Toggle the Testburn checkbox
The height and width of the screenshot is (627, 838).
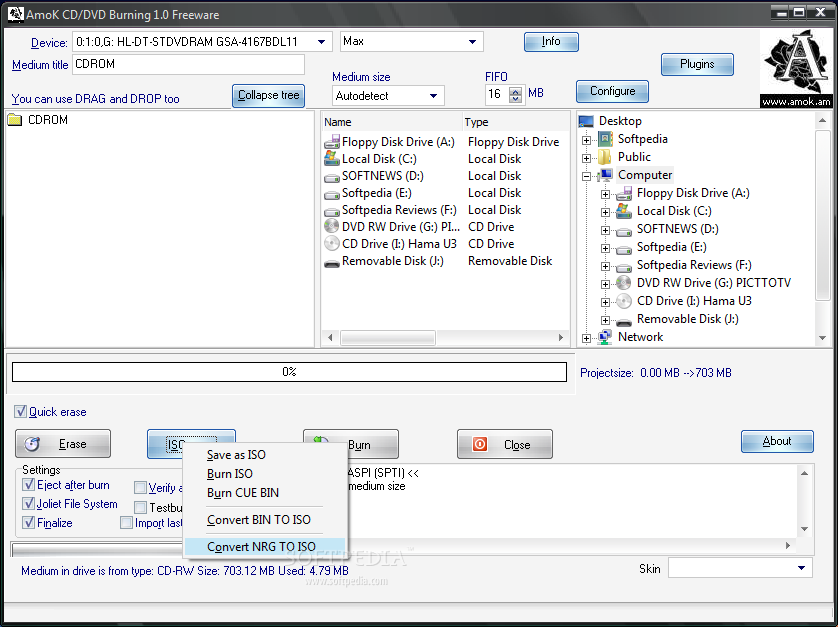pyautogui.click(x=141, y=507)
